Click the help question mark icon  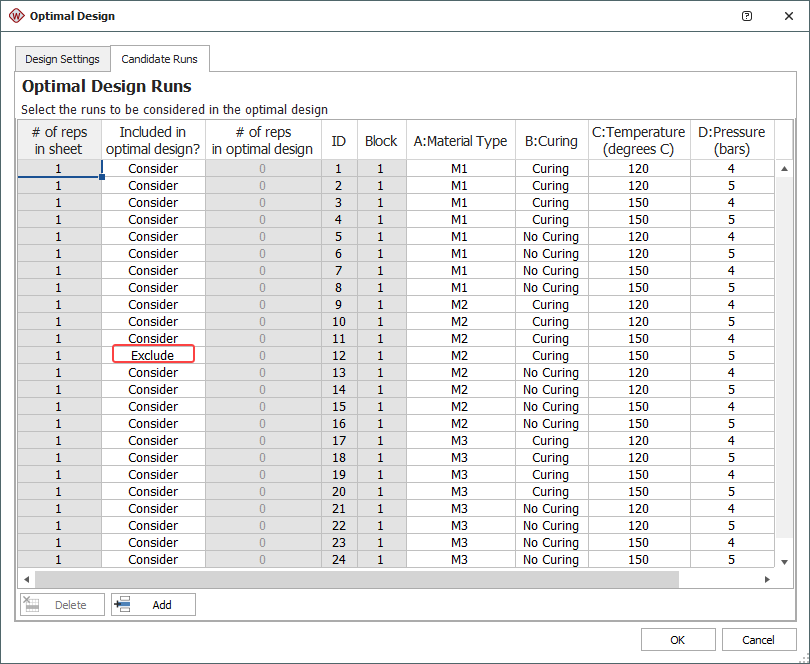[747, 16]
